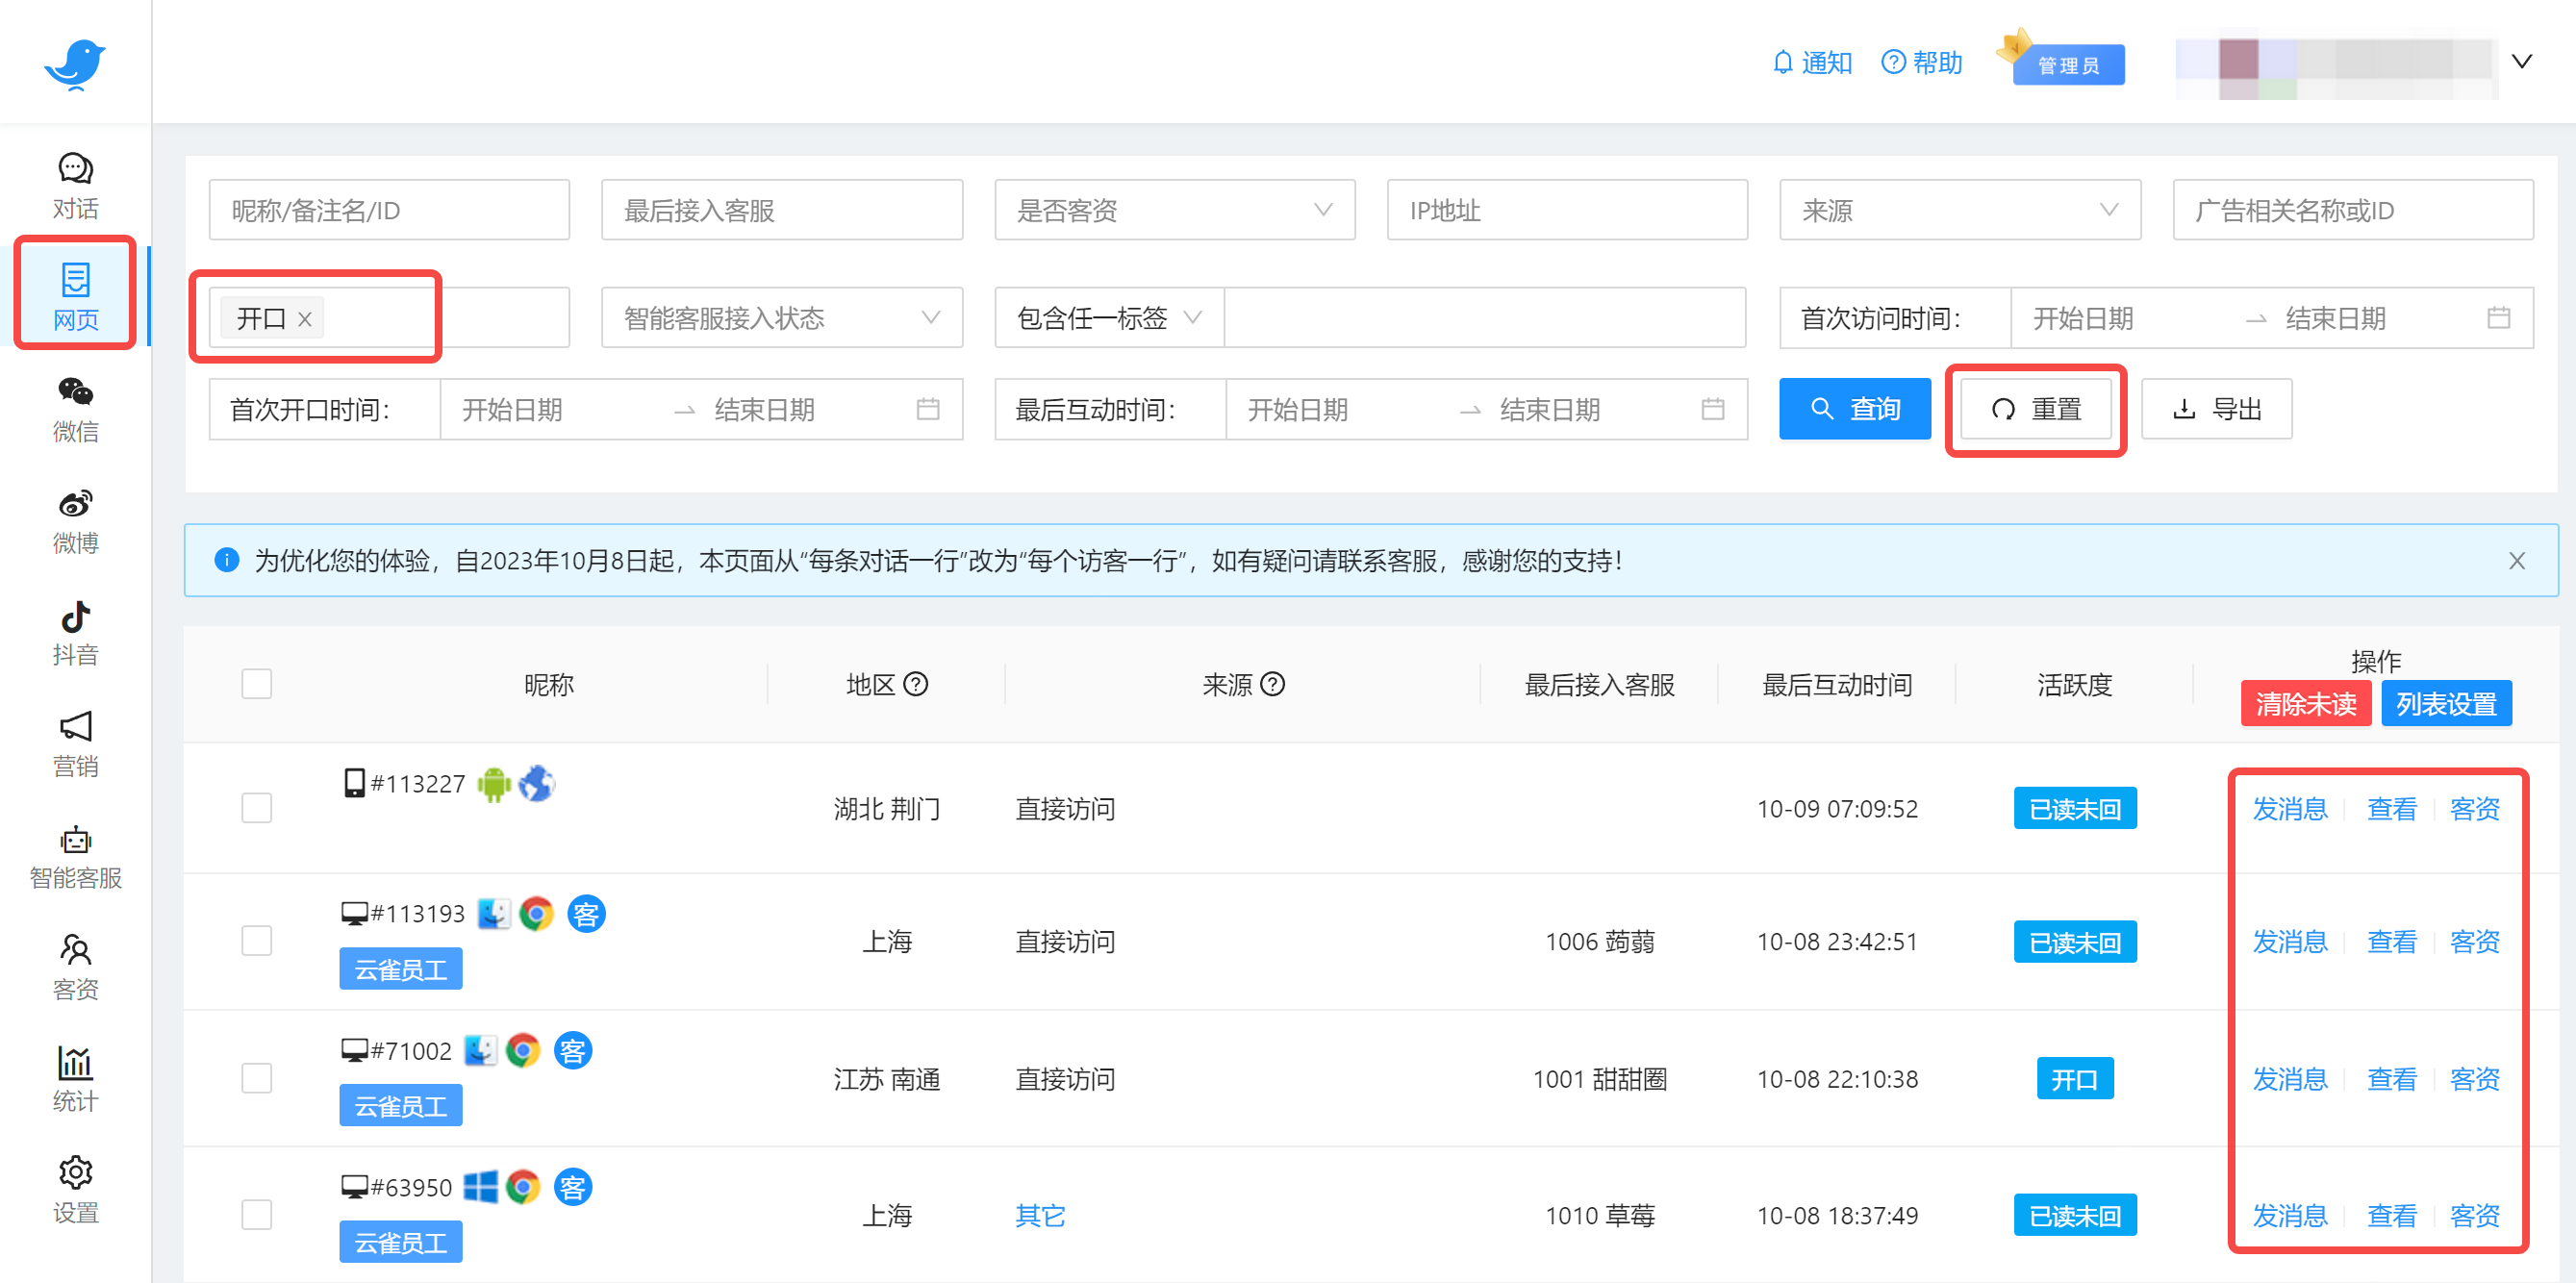The image size is (2576, 1283).
Task: Open the 设置 settings section
Action: pyautogui.click(x=75, y=1189)
